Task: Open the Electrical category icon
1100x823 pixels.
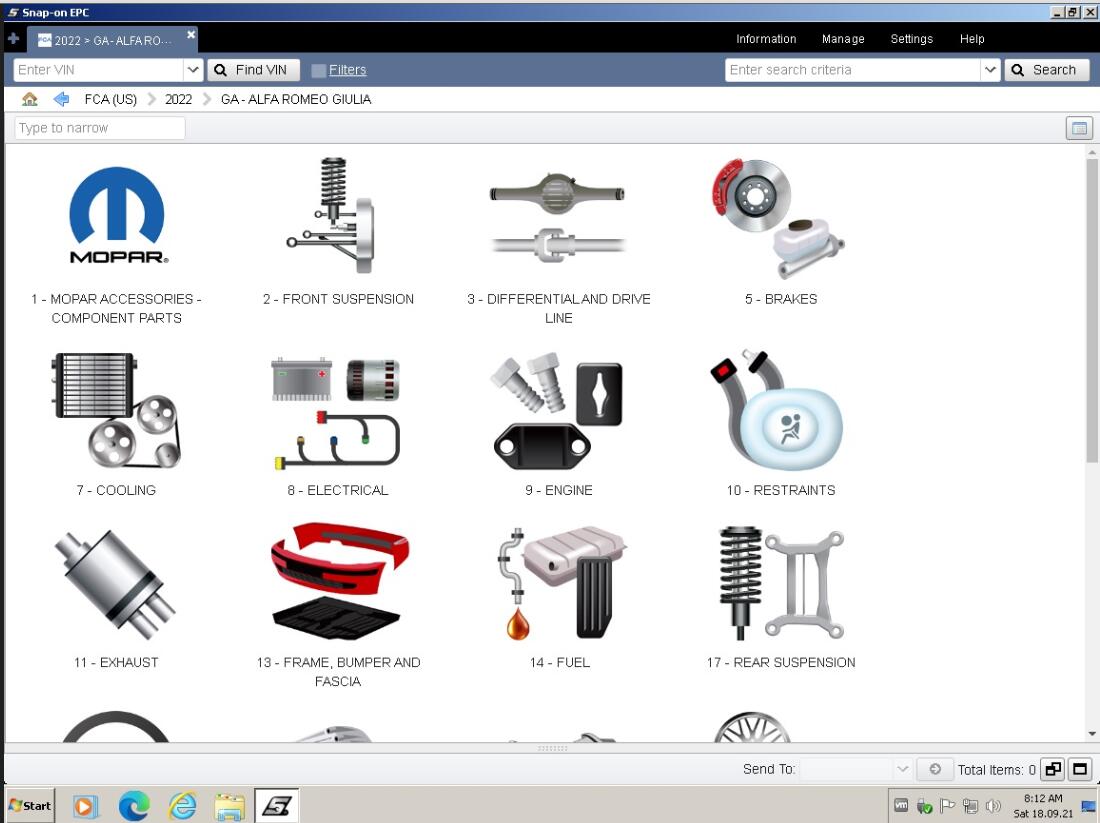Action: pyautogui.click(x=337, y=413)
